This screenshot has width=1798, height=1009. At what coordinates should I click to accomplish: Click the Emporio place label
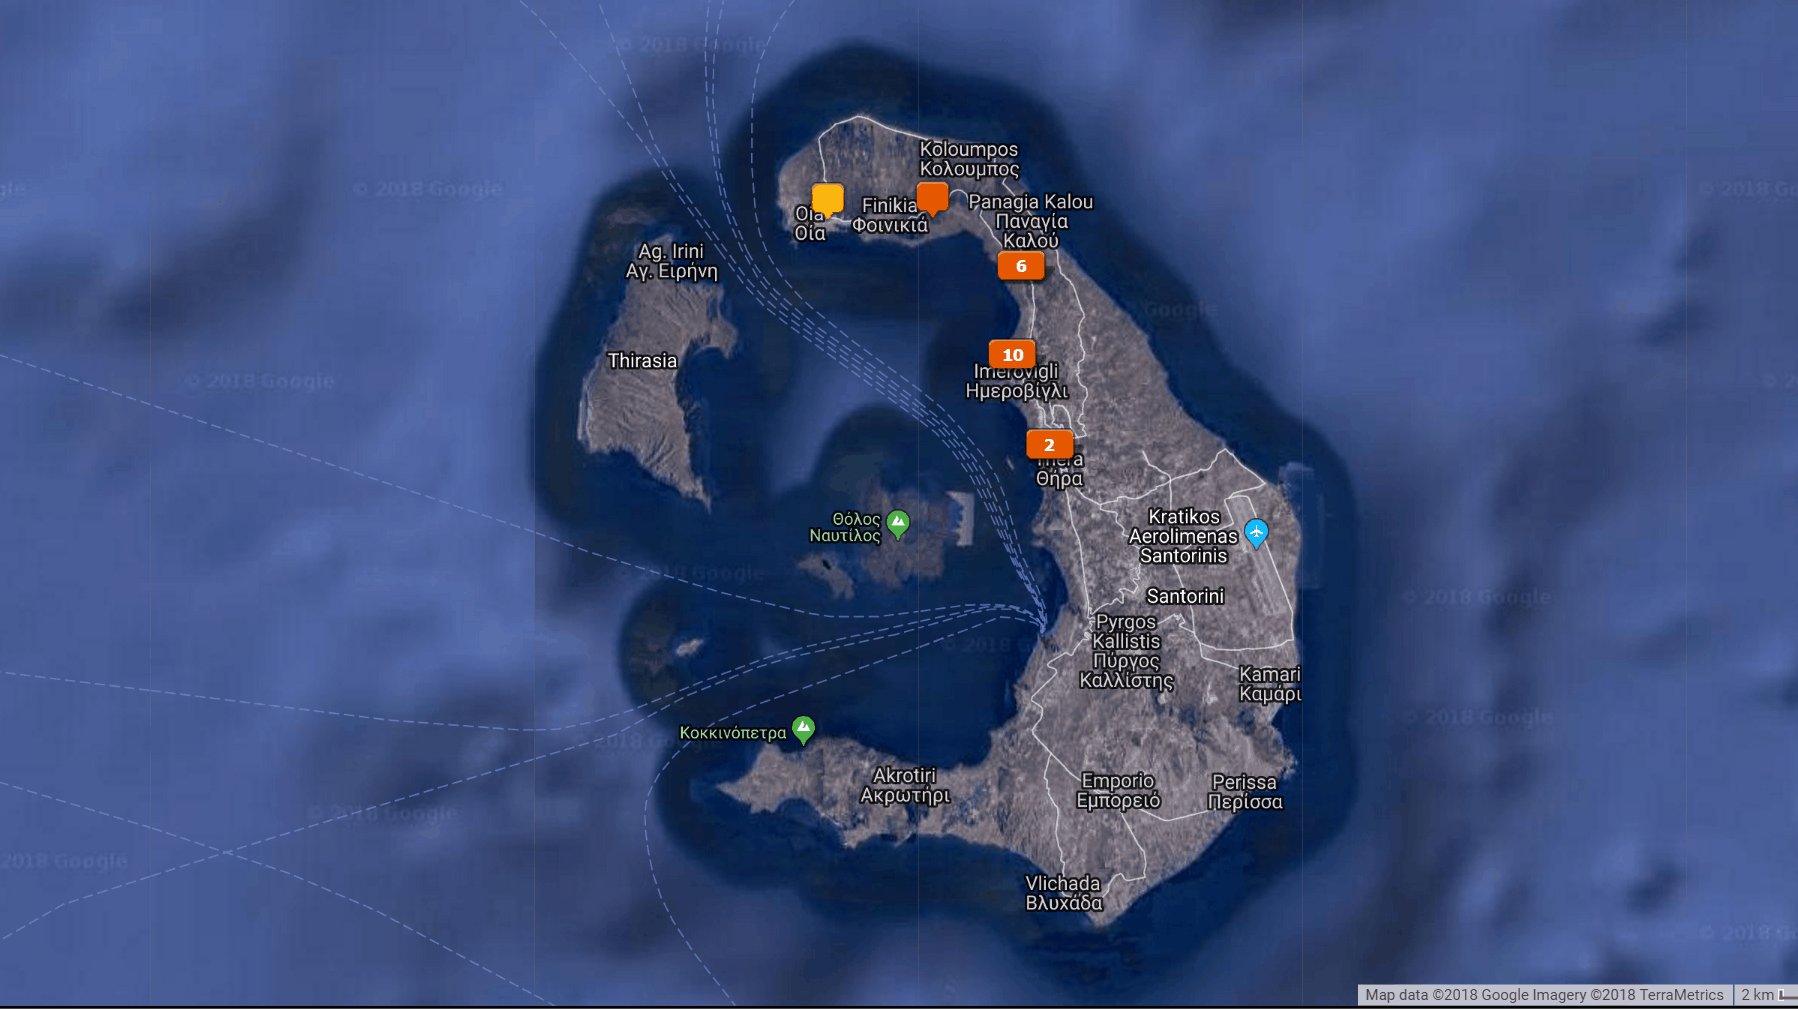point(1118,791)
